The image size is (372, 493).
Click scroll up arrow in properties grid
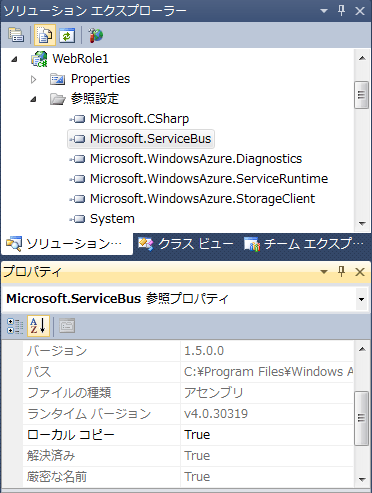coord(362,349)
